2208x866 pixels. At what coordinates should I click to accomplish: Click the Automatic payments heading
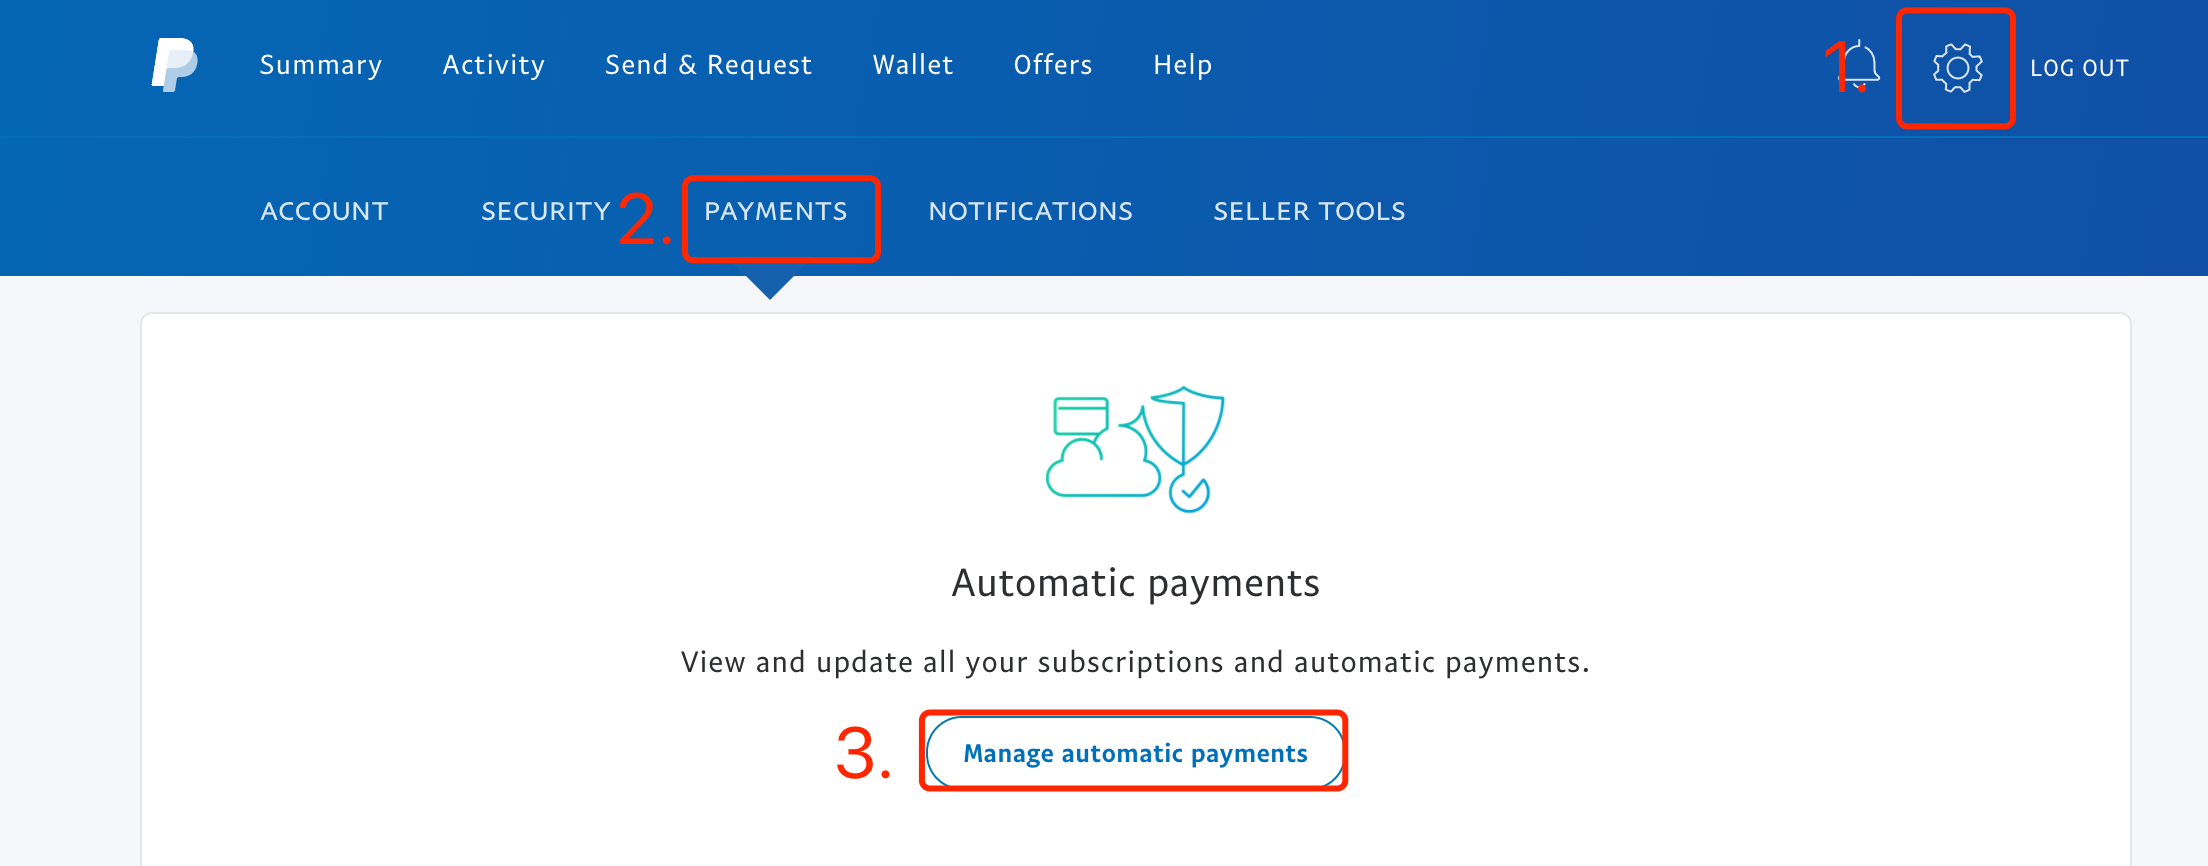coord(1135,583)
